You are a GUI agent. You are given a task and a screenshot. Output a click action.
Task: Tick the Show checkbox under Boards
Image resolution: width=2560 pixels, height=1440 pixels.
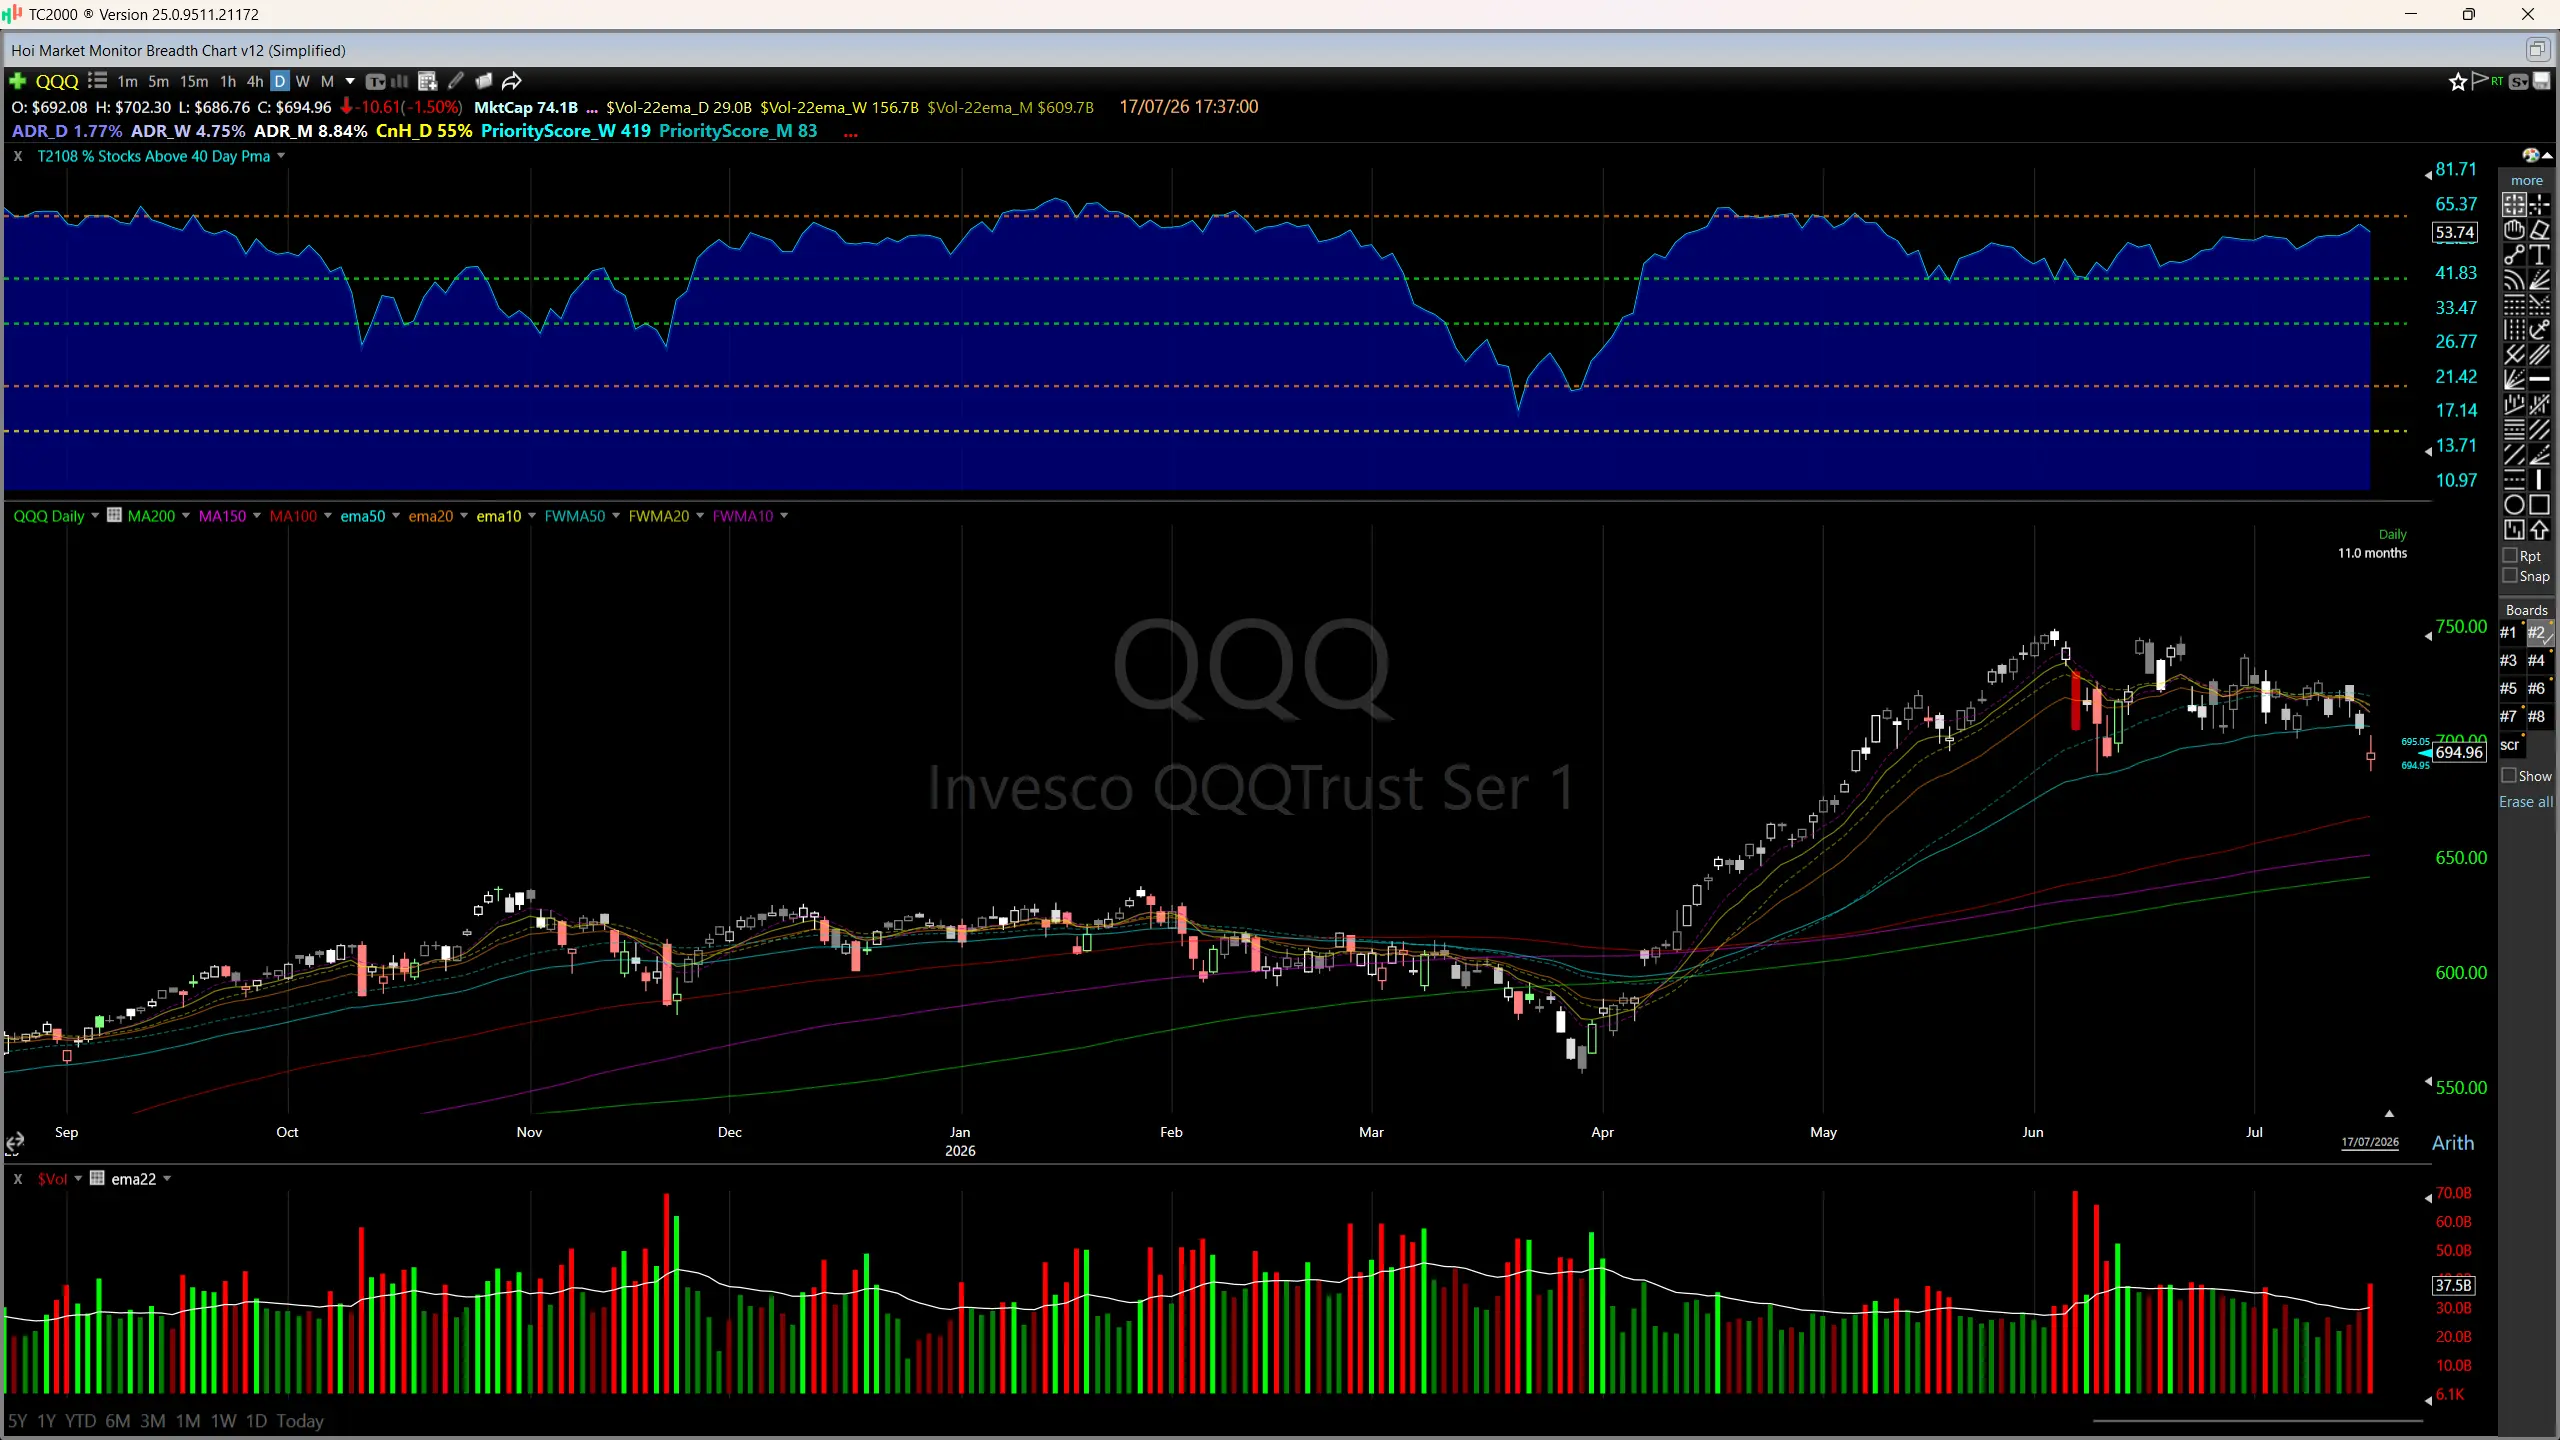2509,776
